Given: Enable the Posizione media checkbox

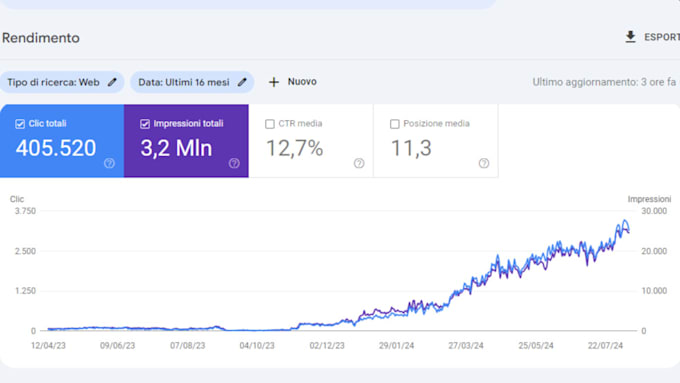Looking at the screenshot, I should point(395,124).
